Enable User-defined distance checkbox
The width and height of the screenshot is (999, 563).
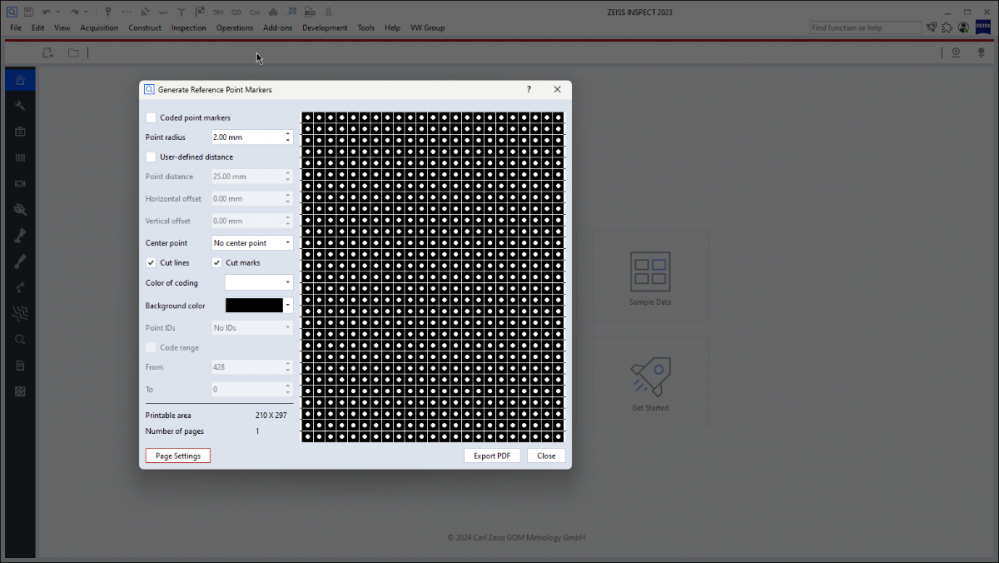pyautogui.click(x=151, y=157)
